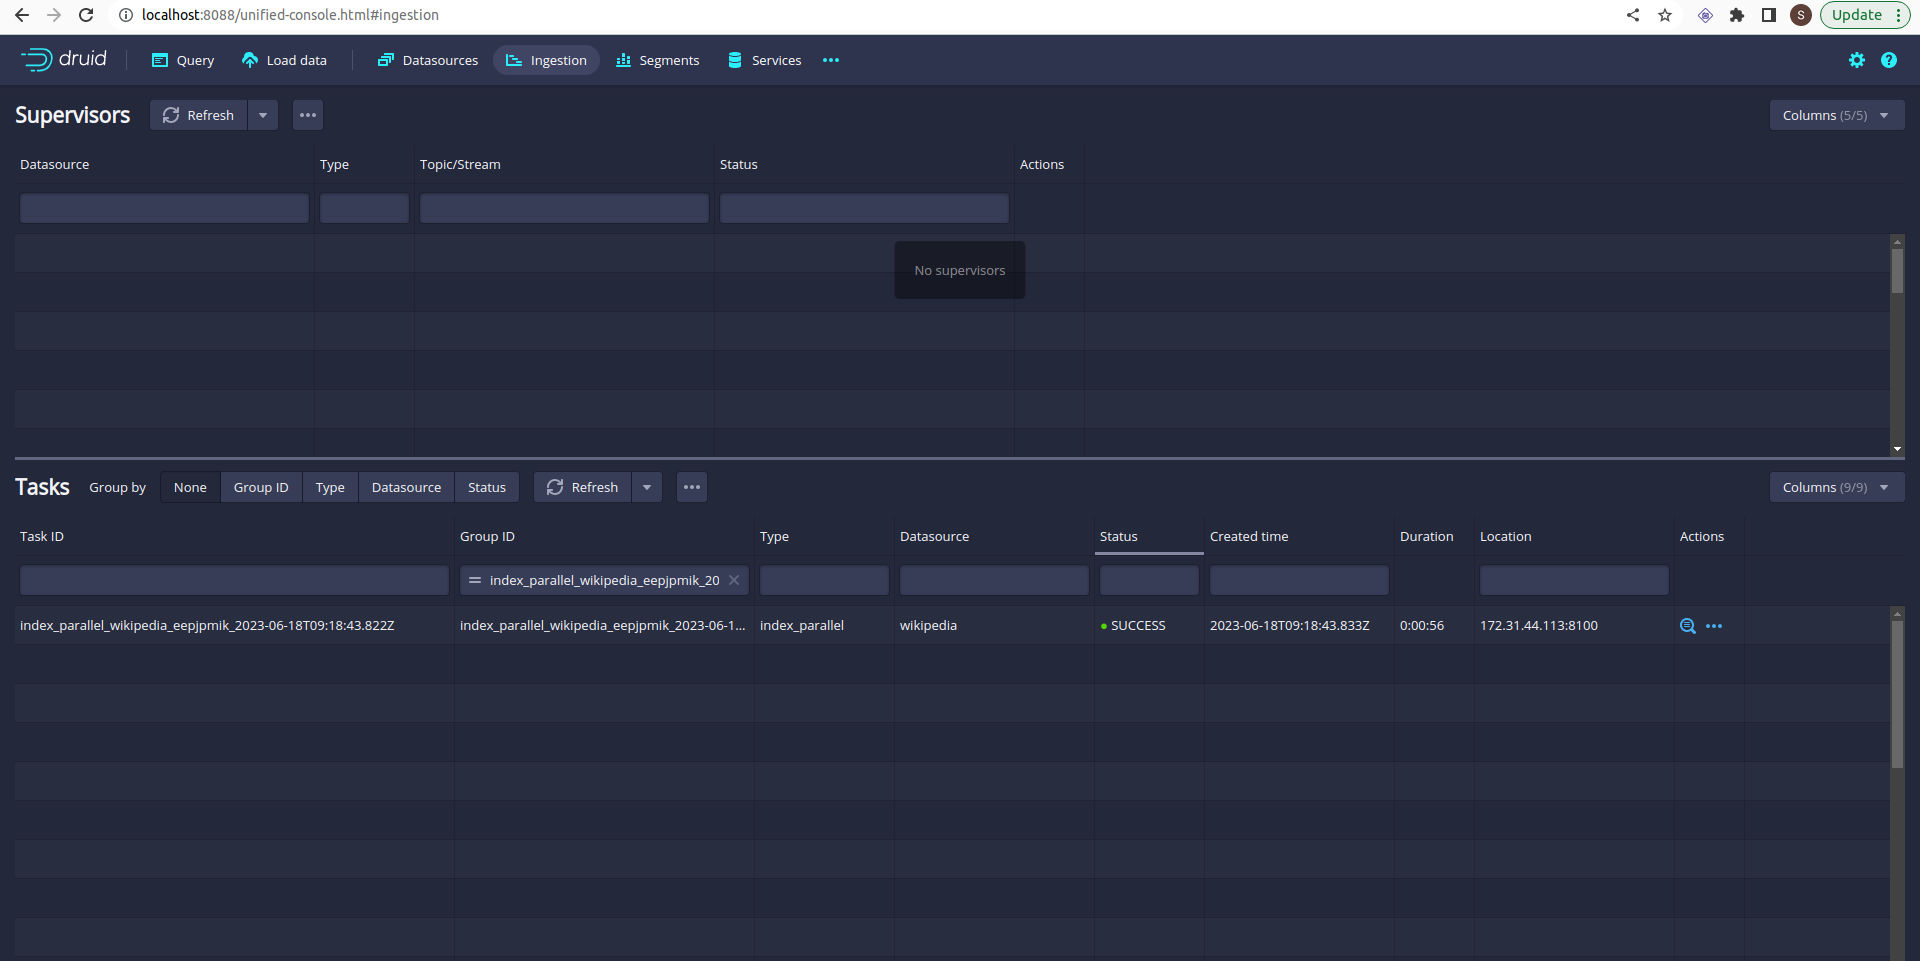Click the magnifier icon in task Actions
Viewport: 1920px width, 961px height.
click(1687, 626)
